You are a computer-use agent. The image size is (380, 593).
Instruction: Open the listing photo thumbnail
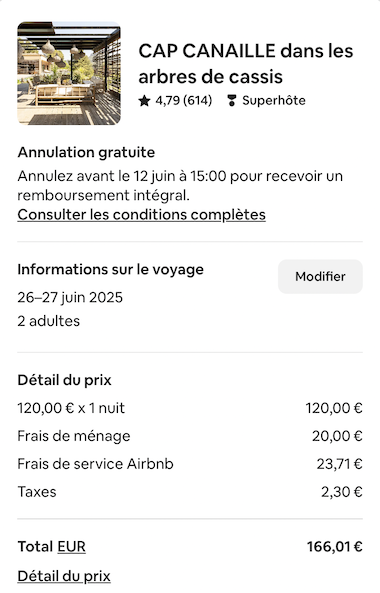(x=69, y=73)
